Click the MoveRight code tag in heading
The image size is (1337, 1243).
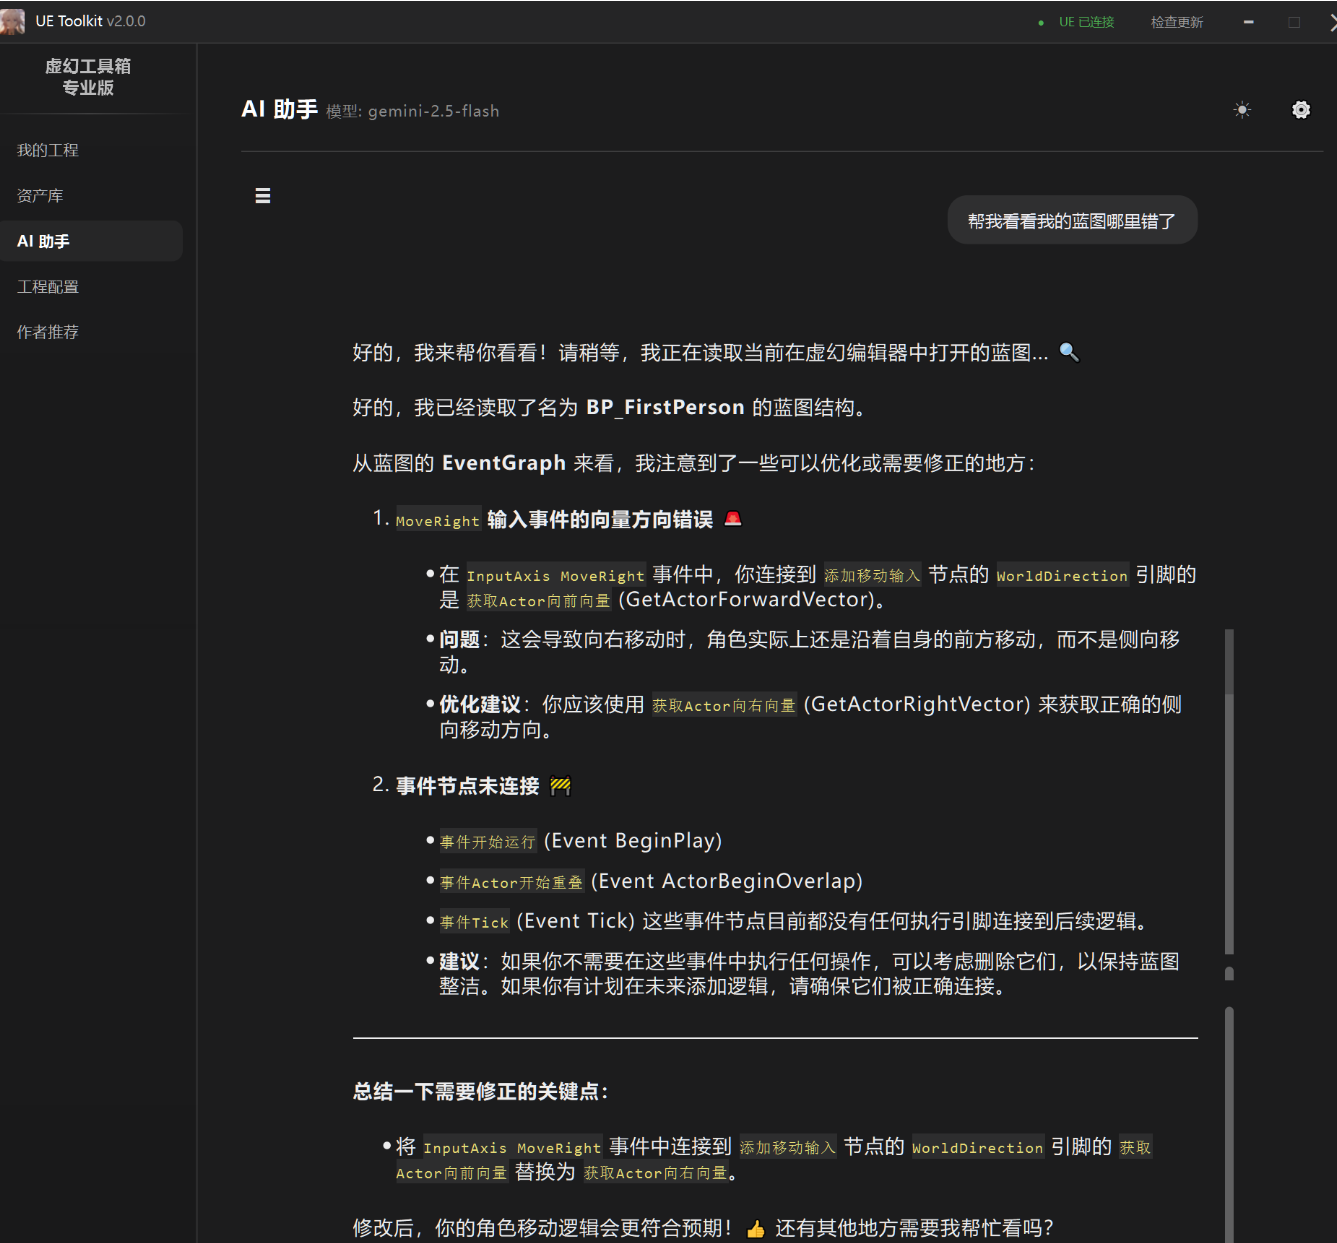pyautogui.click(x=438, y=521)
